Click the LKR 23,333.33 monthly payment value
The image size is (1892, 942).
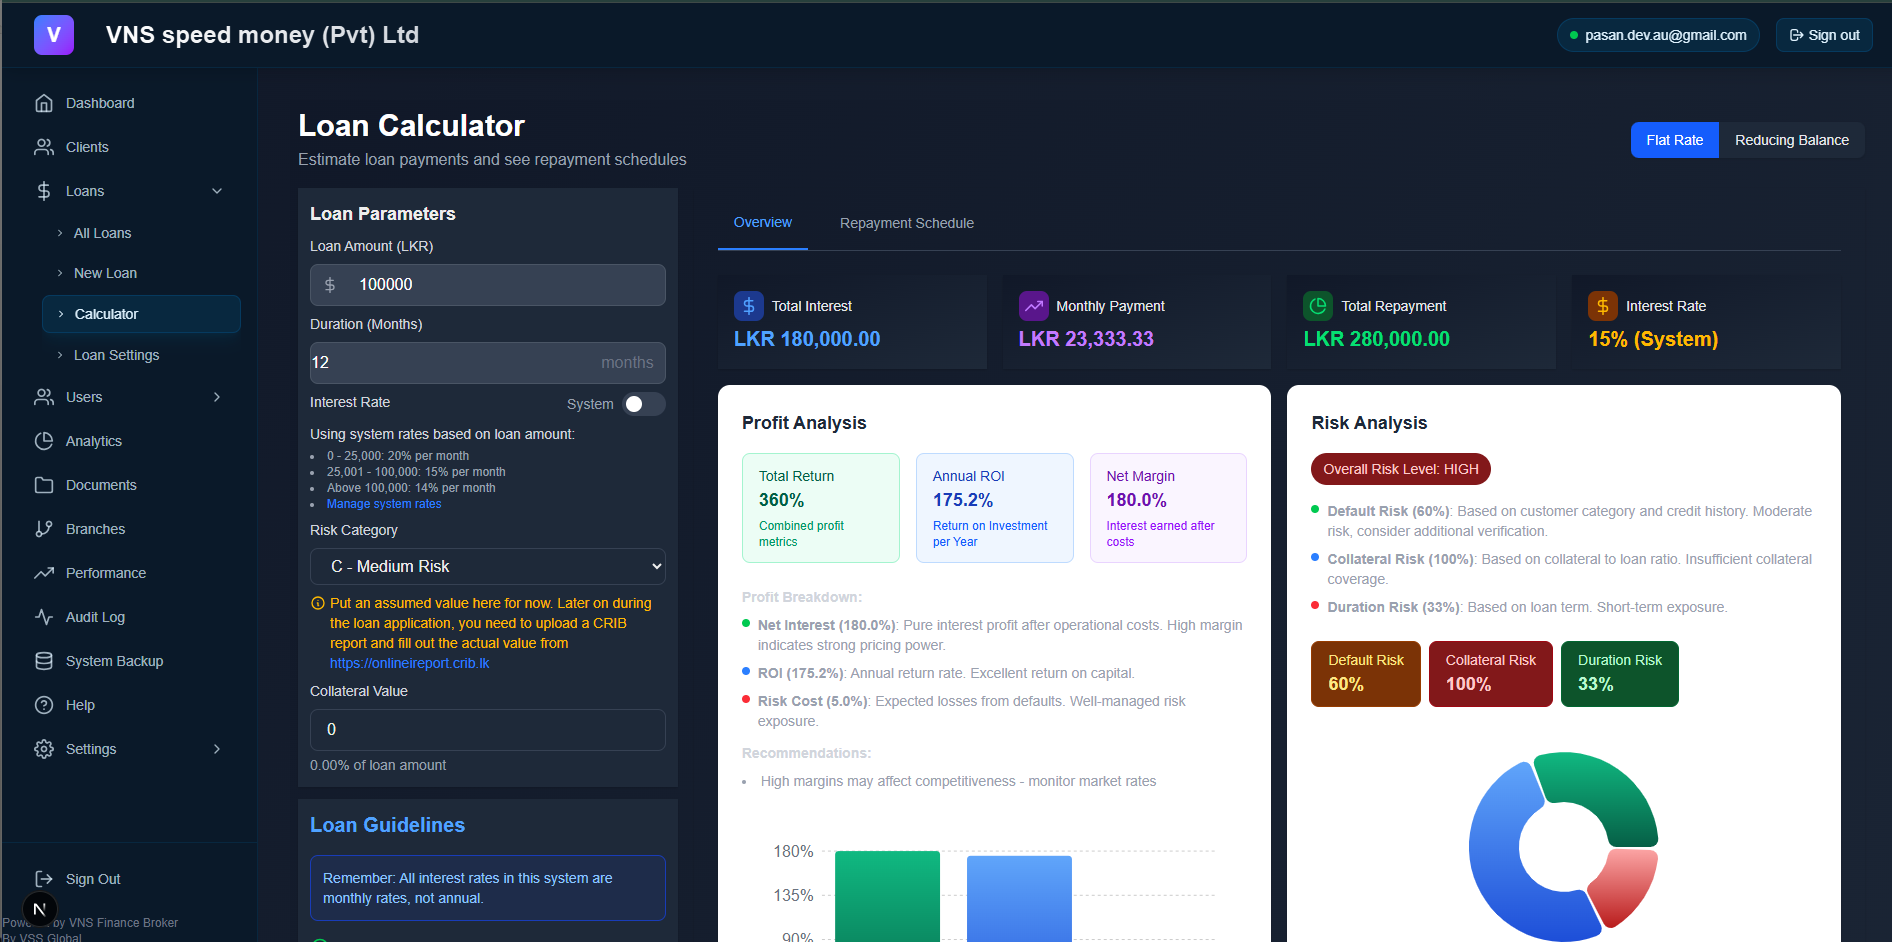[1086, 339]
